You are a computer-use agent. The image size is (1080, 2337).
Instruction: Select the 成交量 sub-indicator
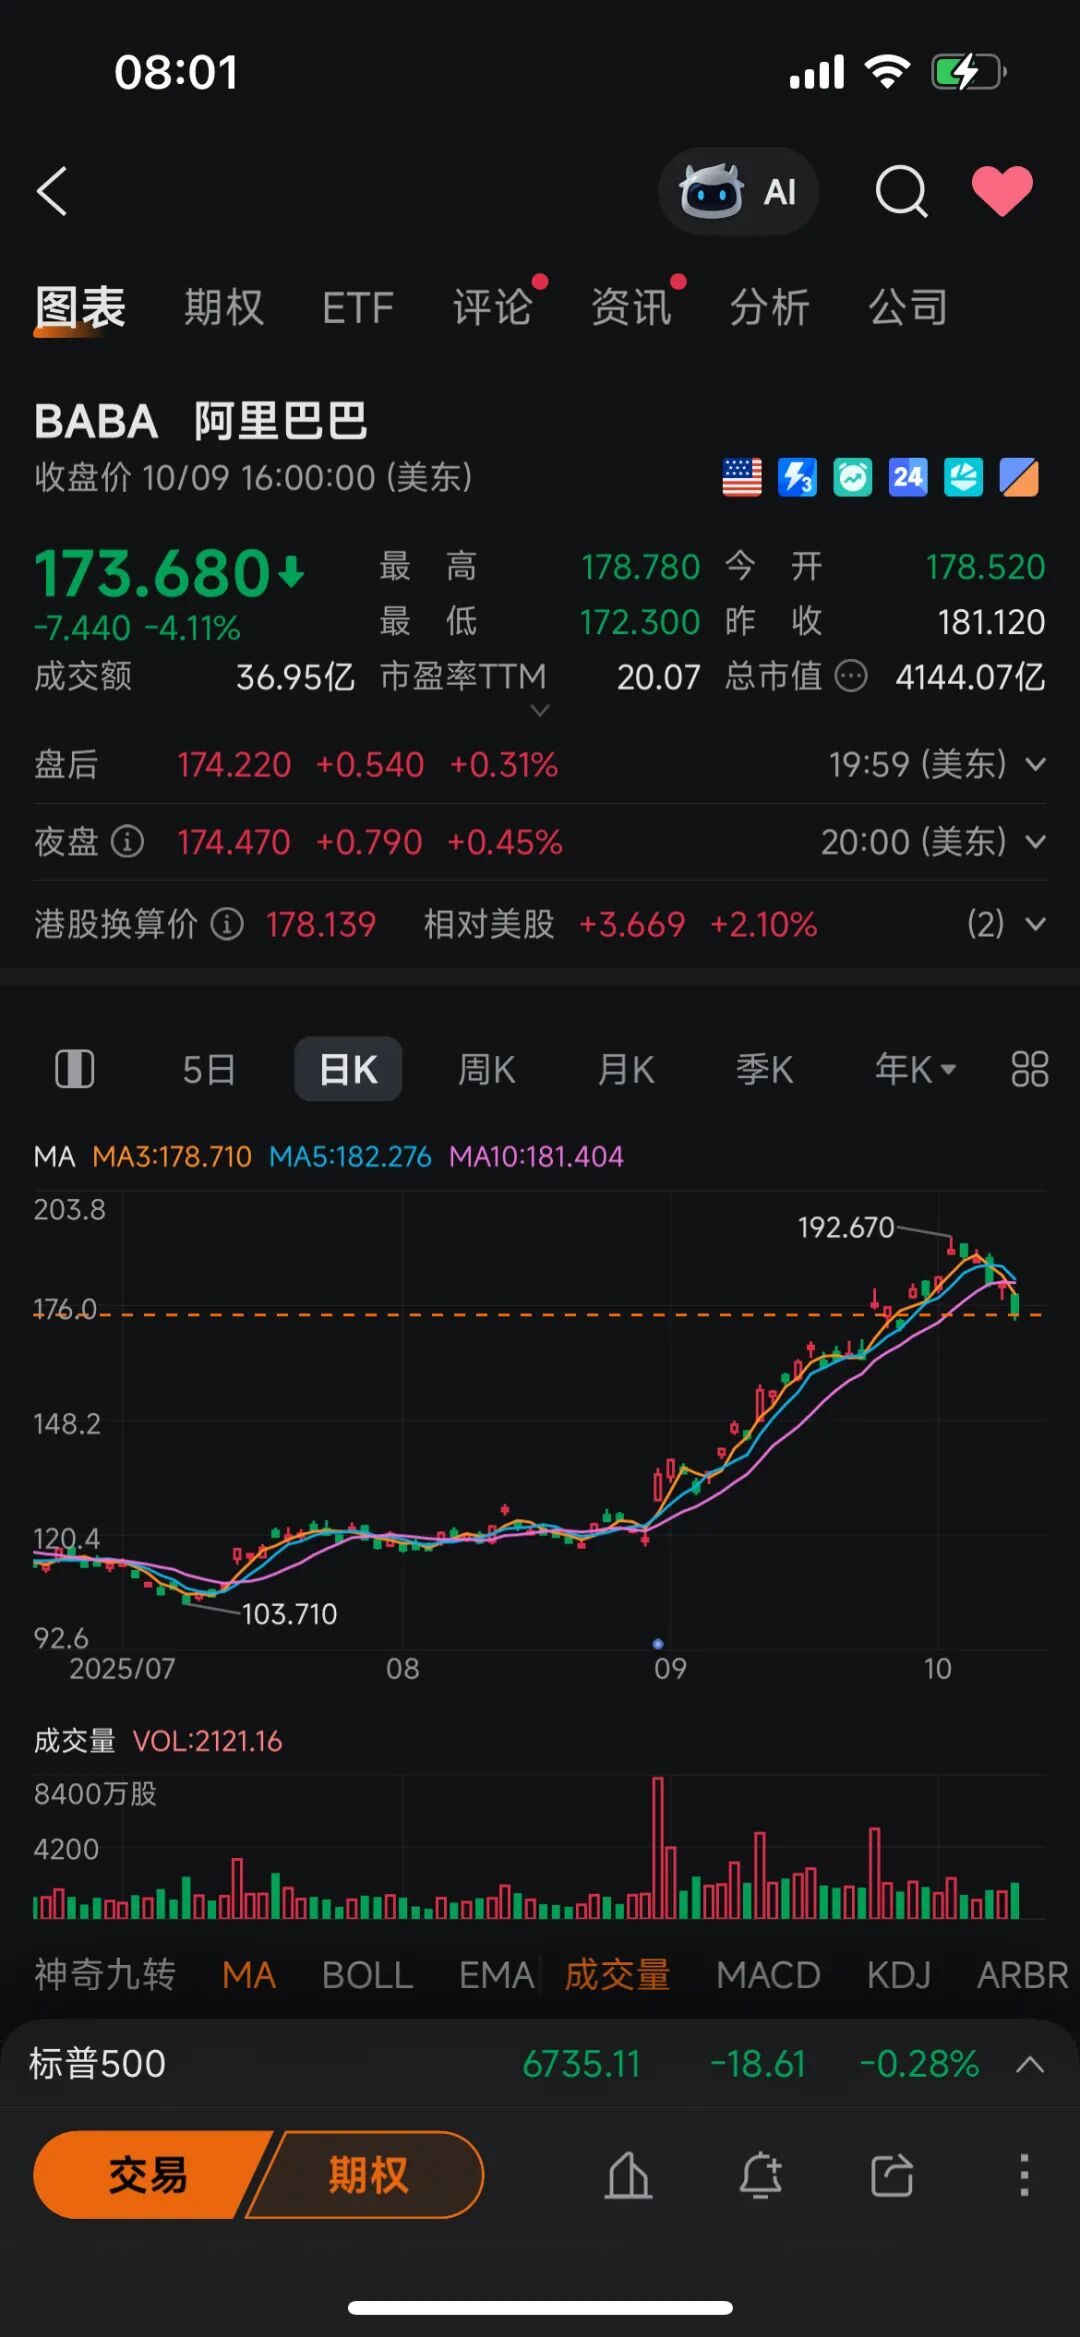pos(617,1975)
